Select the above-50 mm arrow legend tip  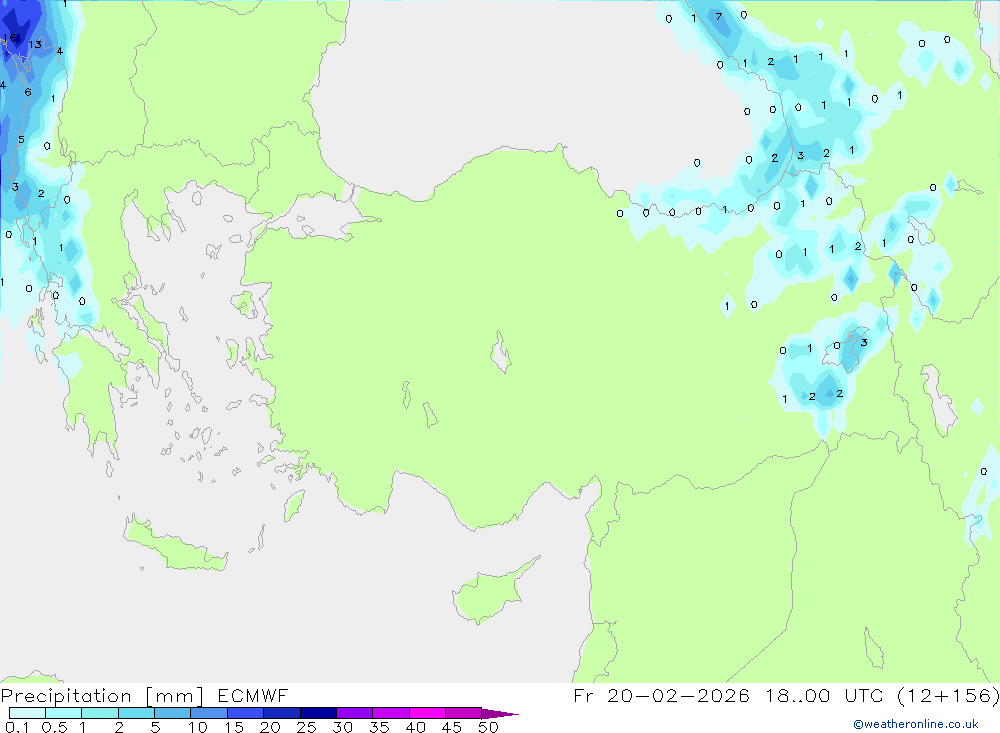click(x=499, y=714)
